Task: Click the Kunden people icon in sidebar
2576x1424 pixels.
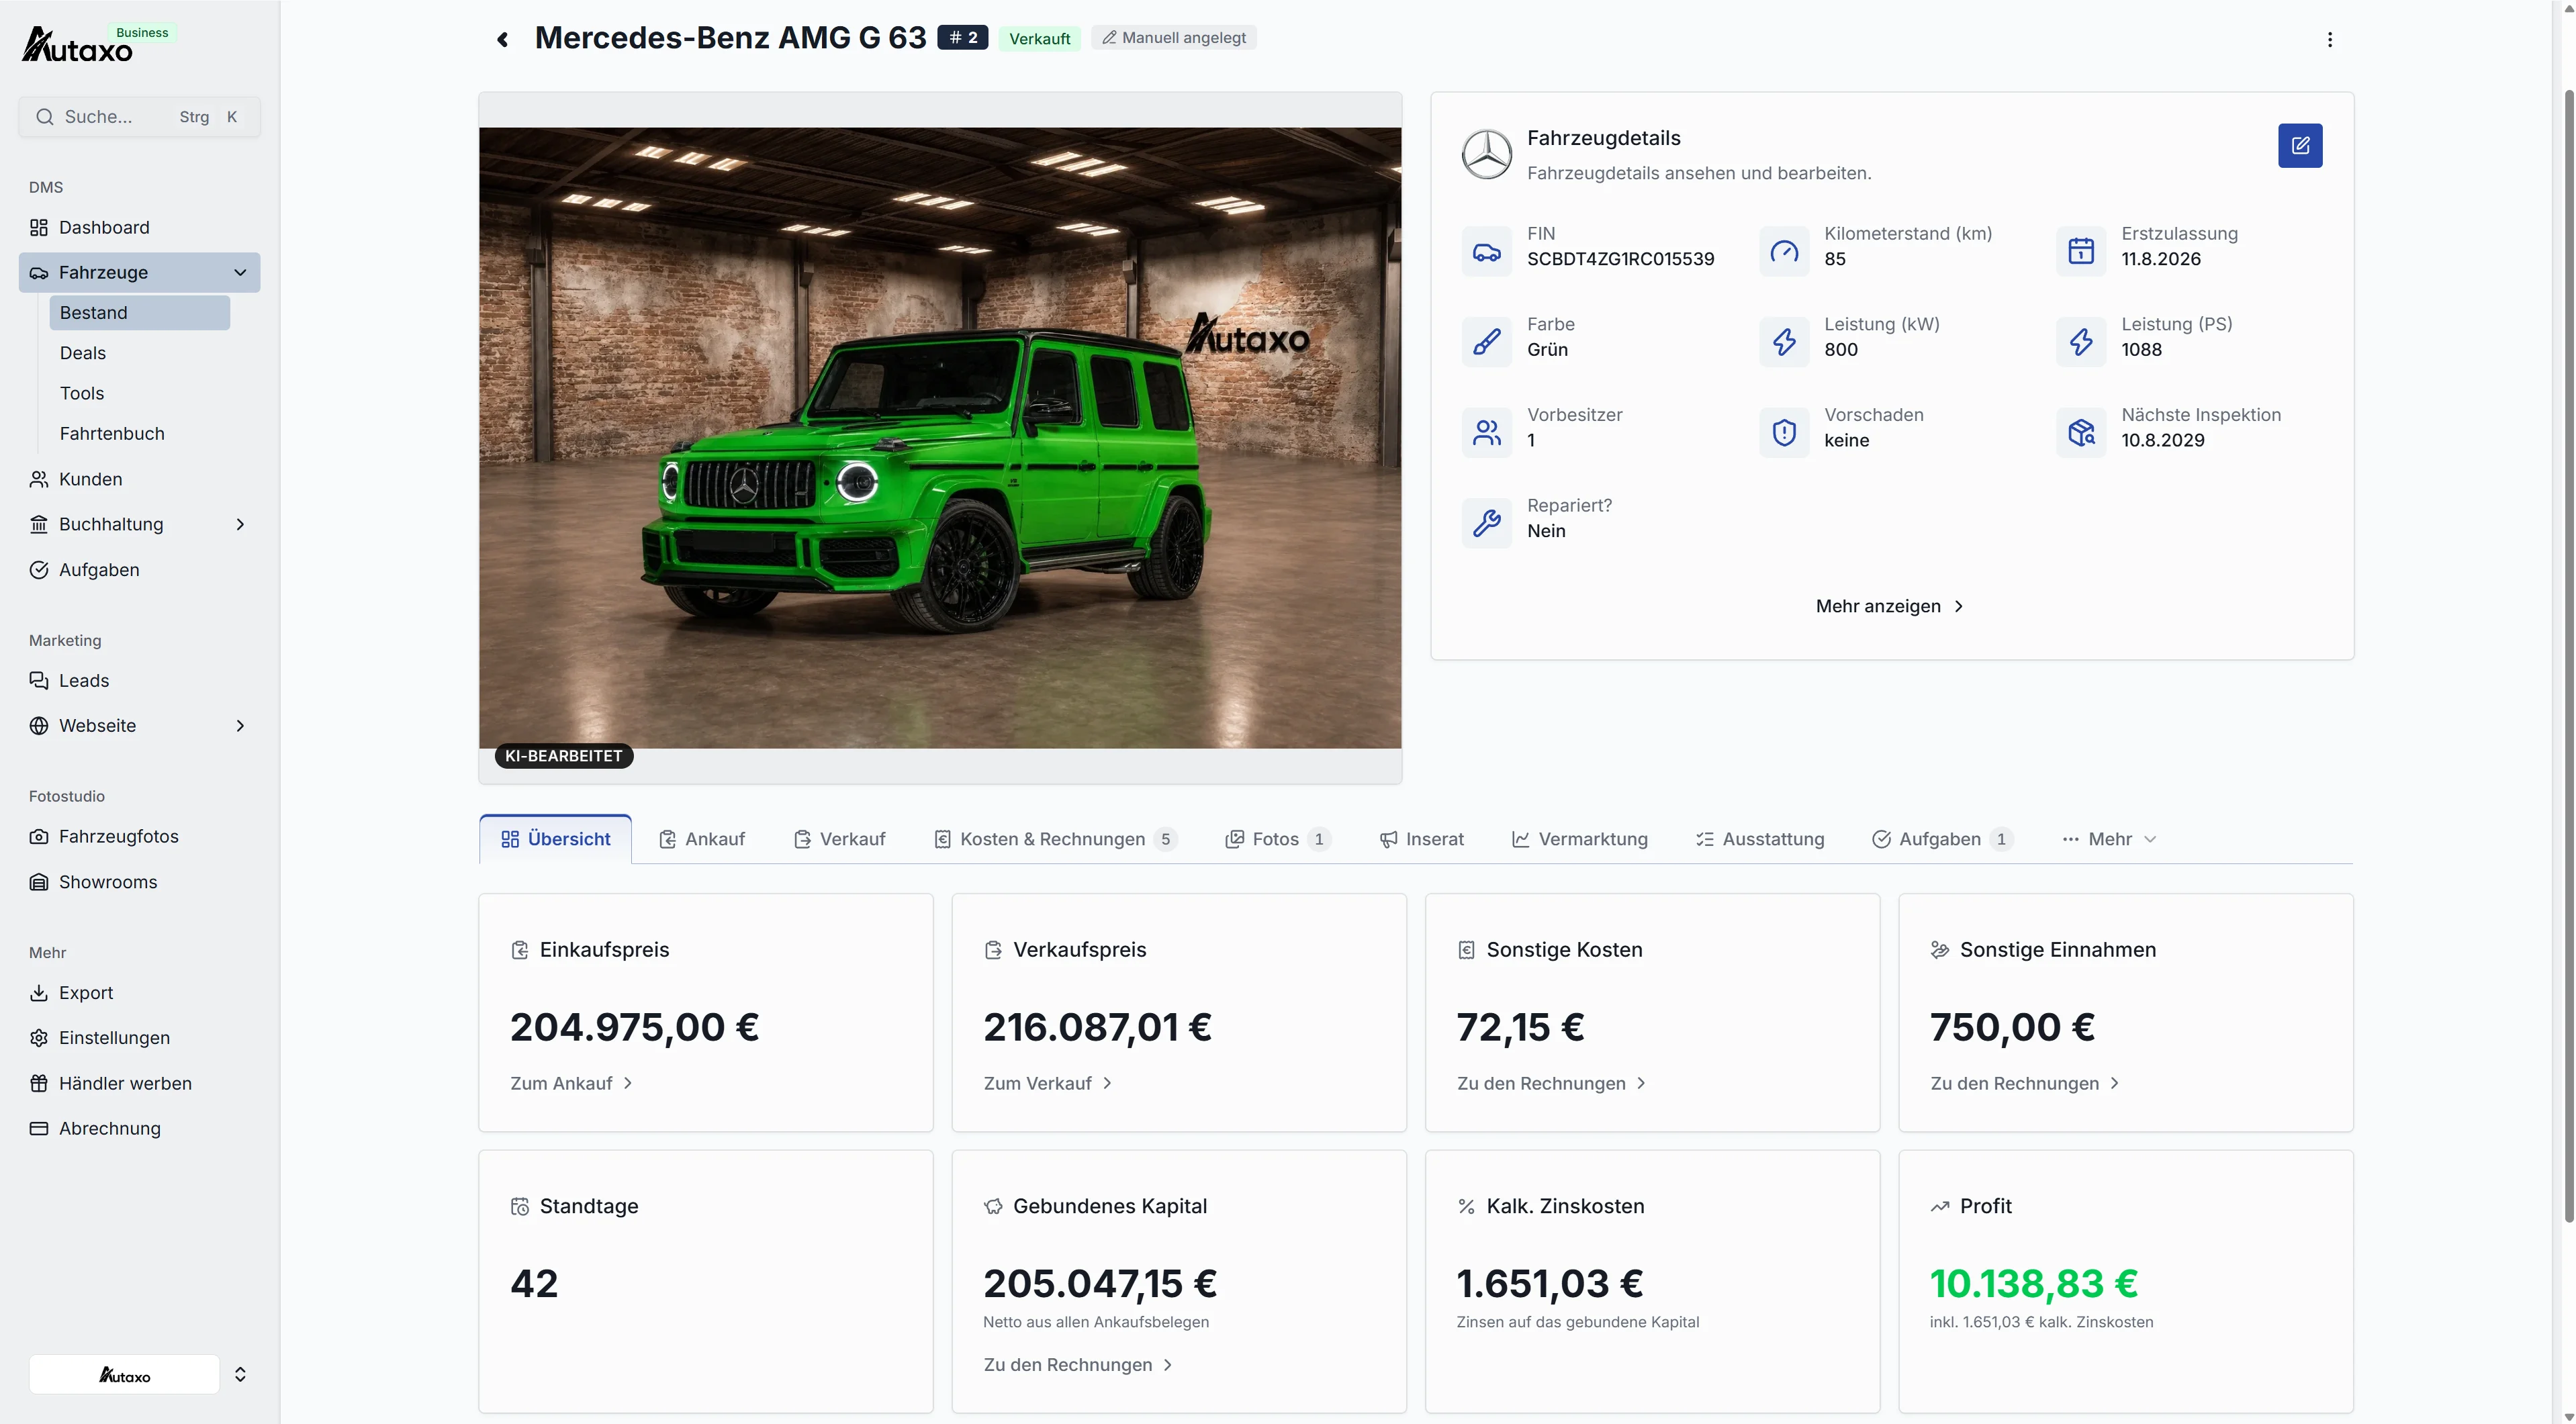Action: coord(39,479)
